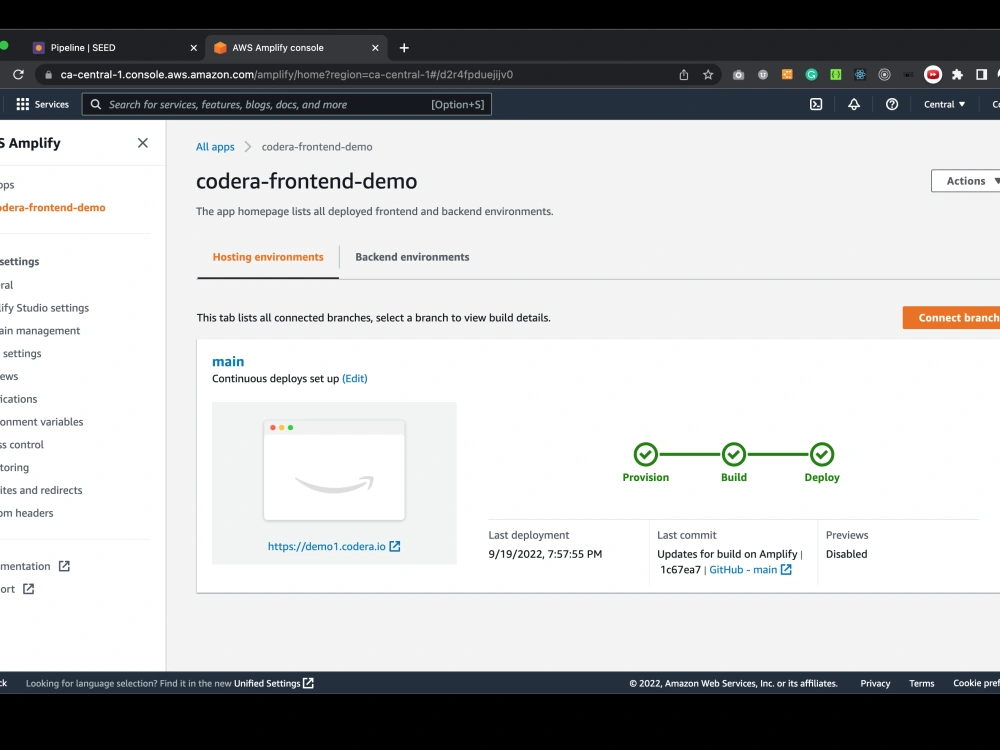Select the AWS Amplify console browser tab
Screen dimensions: 1000x750
click(x=297, y=48)
